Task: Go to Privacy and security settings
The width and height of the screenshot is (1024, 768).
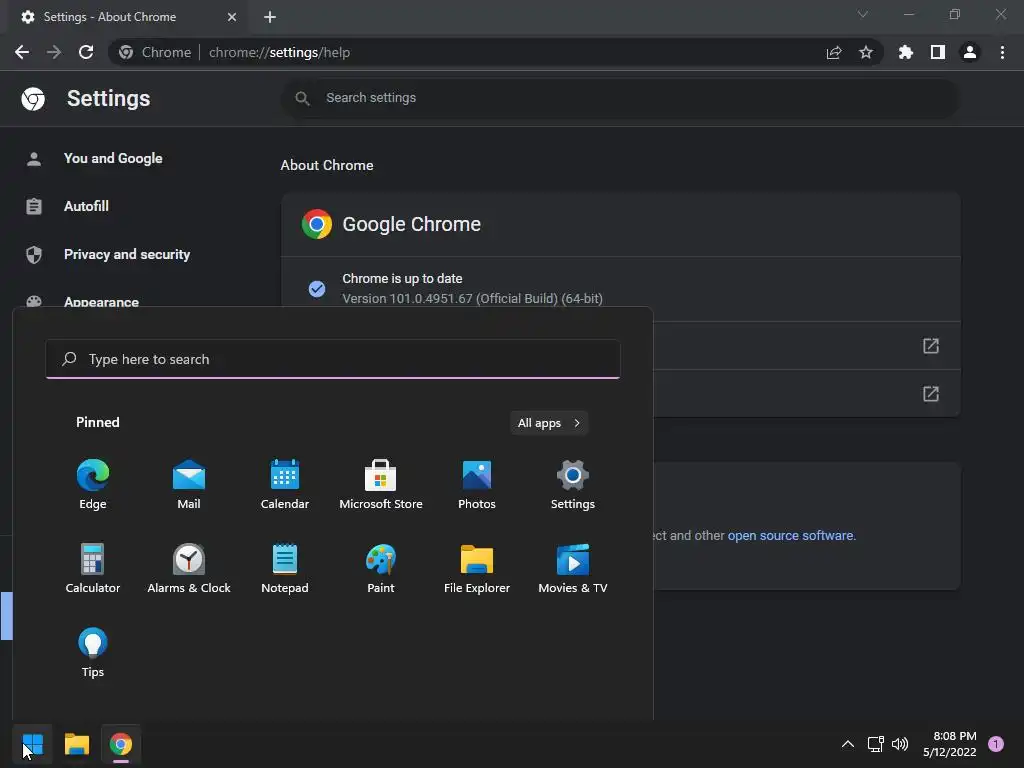Action: click(x=127, y=254)
